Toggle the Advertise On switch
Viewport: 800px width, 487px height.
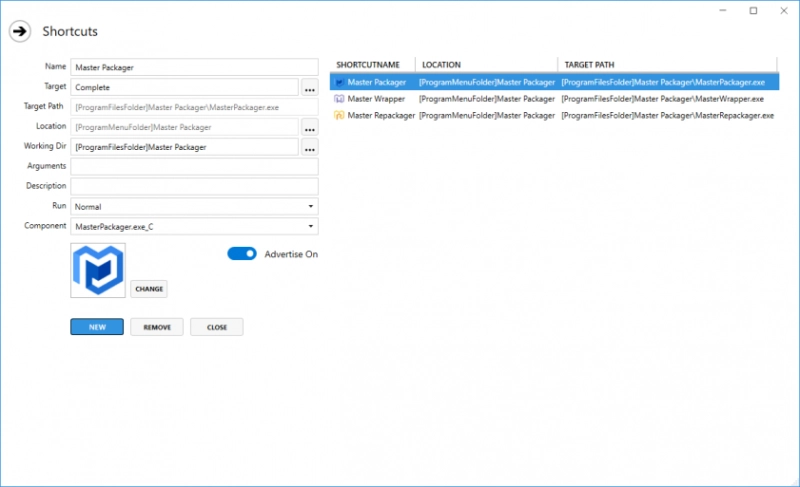[242, 254]
